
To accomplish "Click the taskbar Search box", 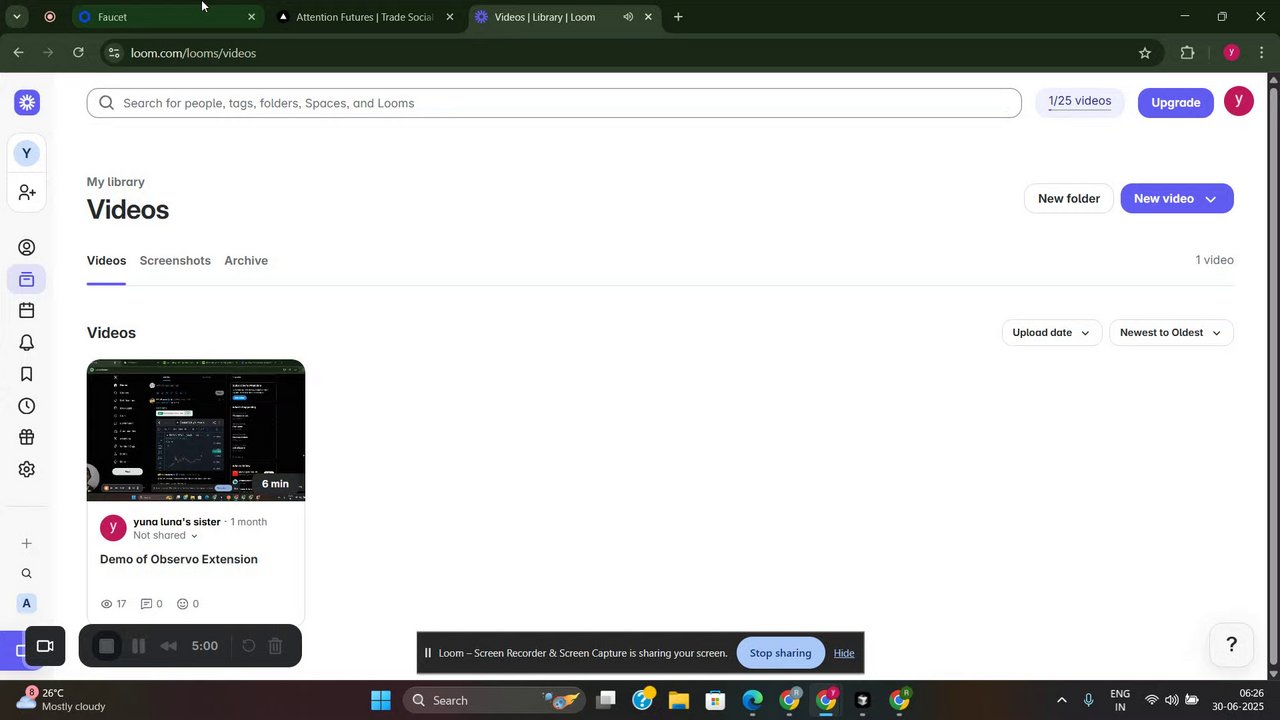I will click(x=495, y=700).
